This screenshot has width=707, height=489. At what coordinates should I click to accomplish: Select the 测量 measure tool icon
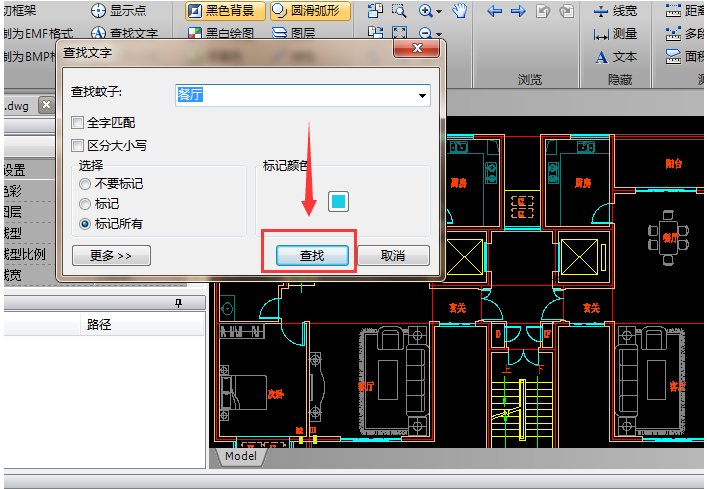coord(601,34)
